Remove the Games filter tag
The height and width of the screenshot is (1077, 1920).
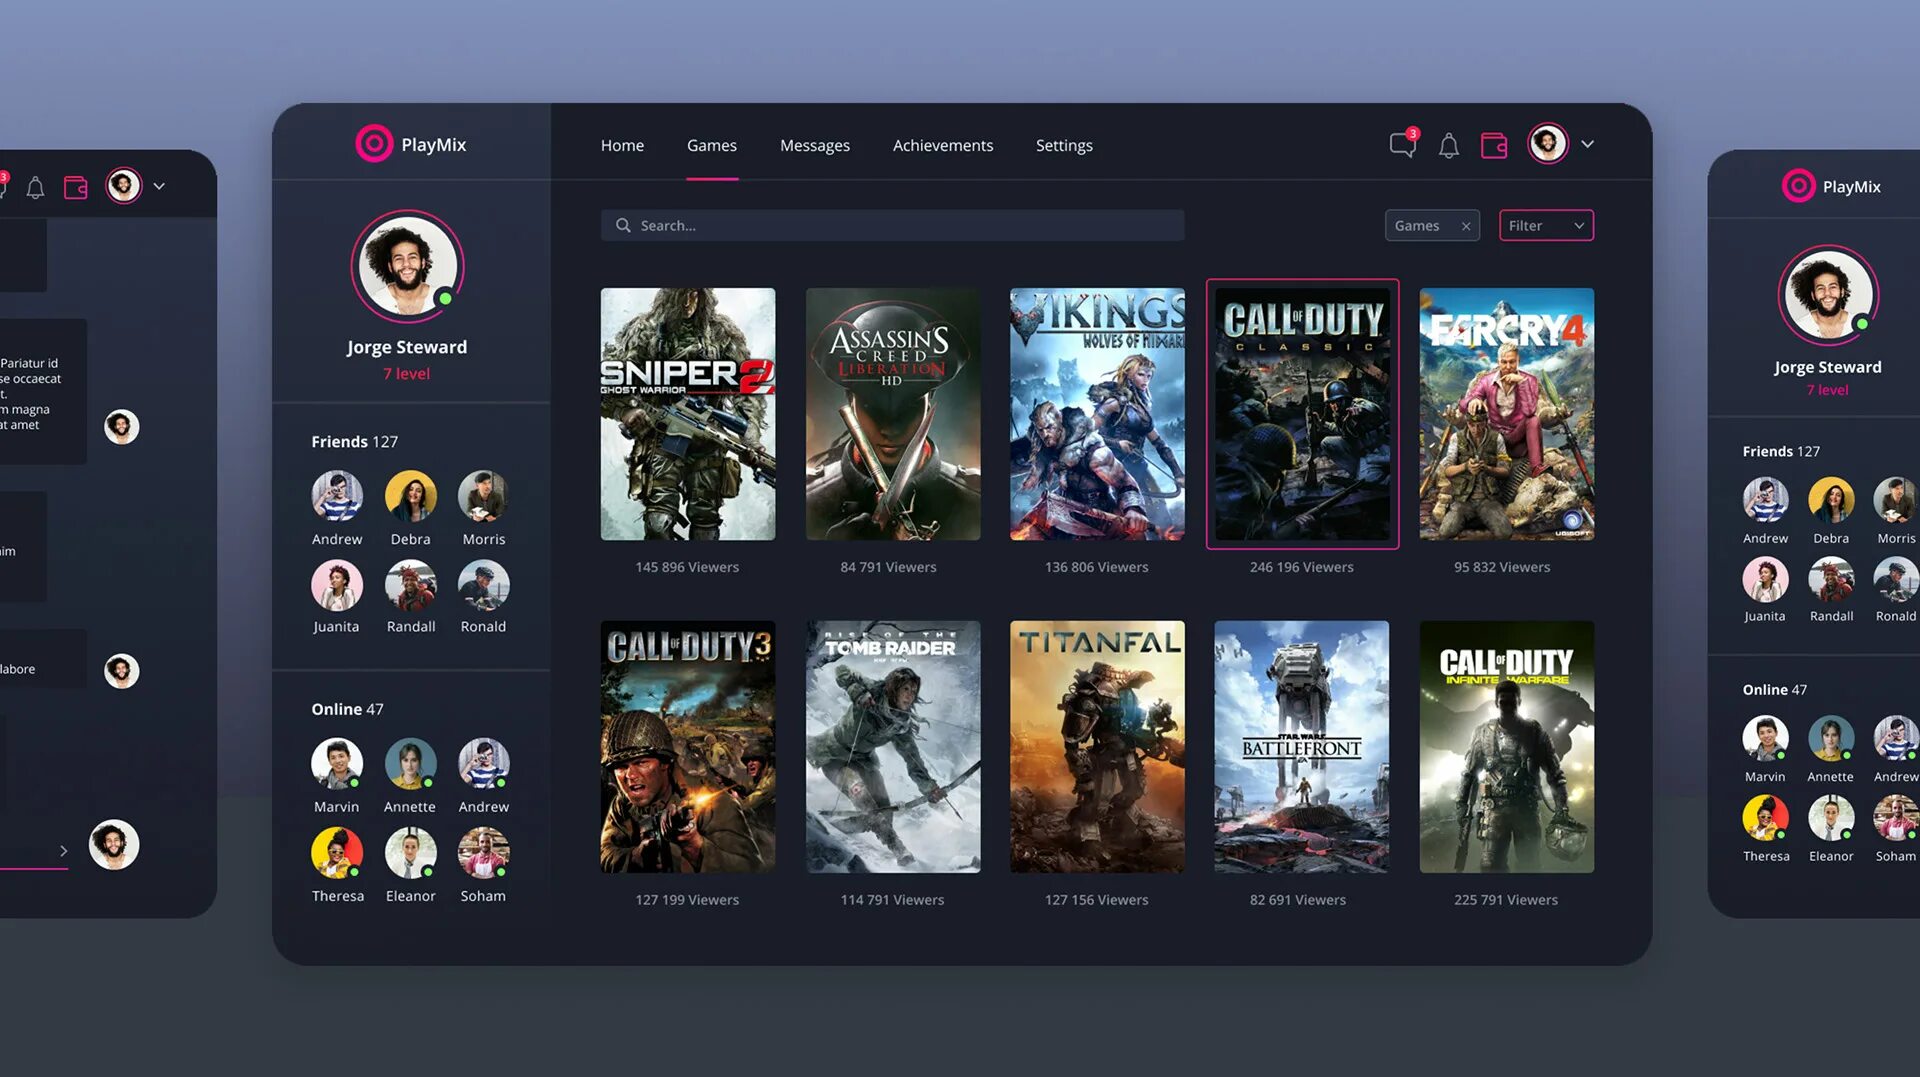(x=1466, y=226)
